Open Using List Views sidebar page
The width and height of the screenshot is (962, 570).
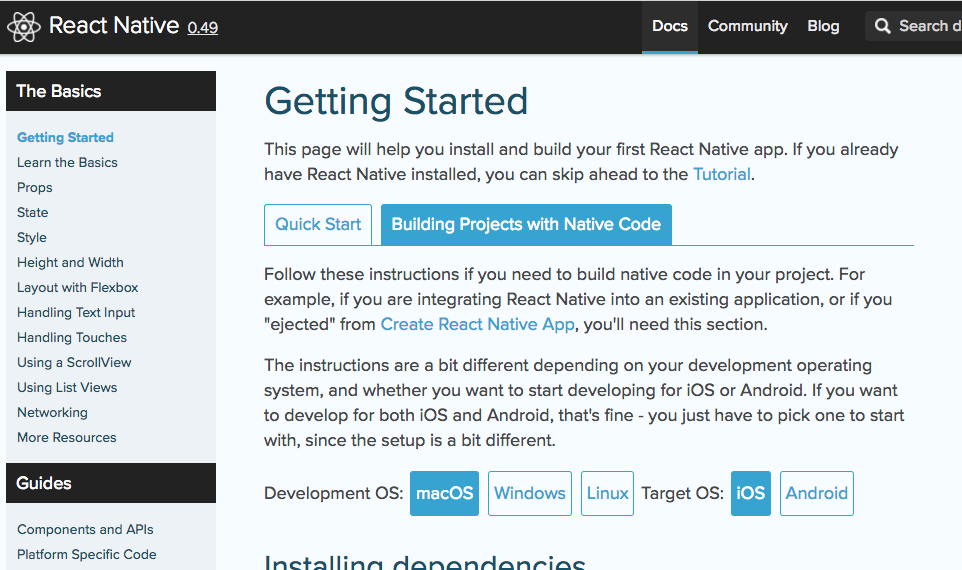(67, 388)
